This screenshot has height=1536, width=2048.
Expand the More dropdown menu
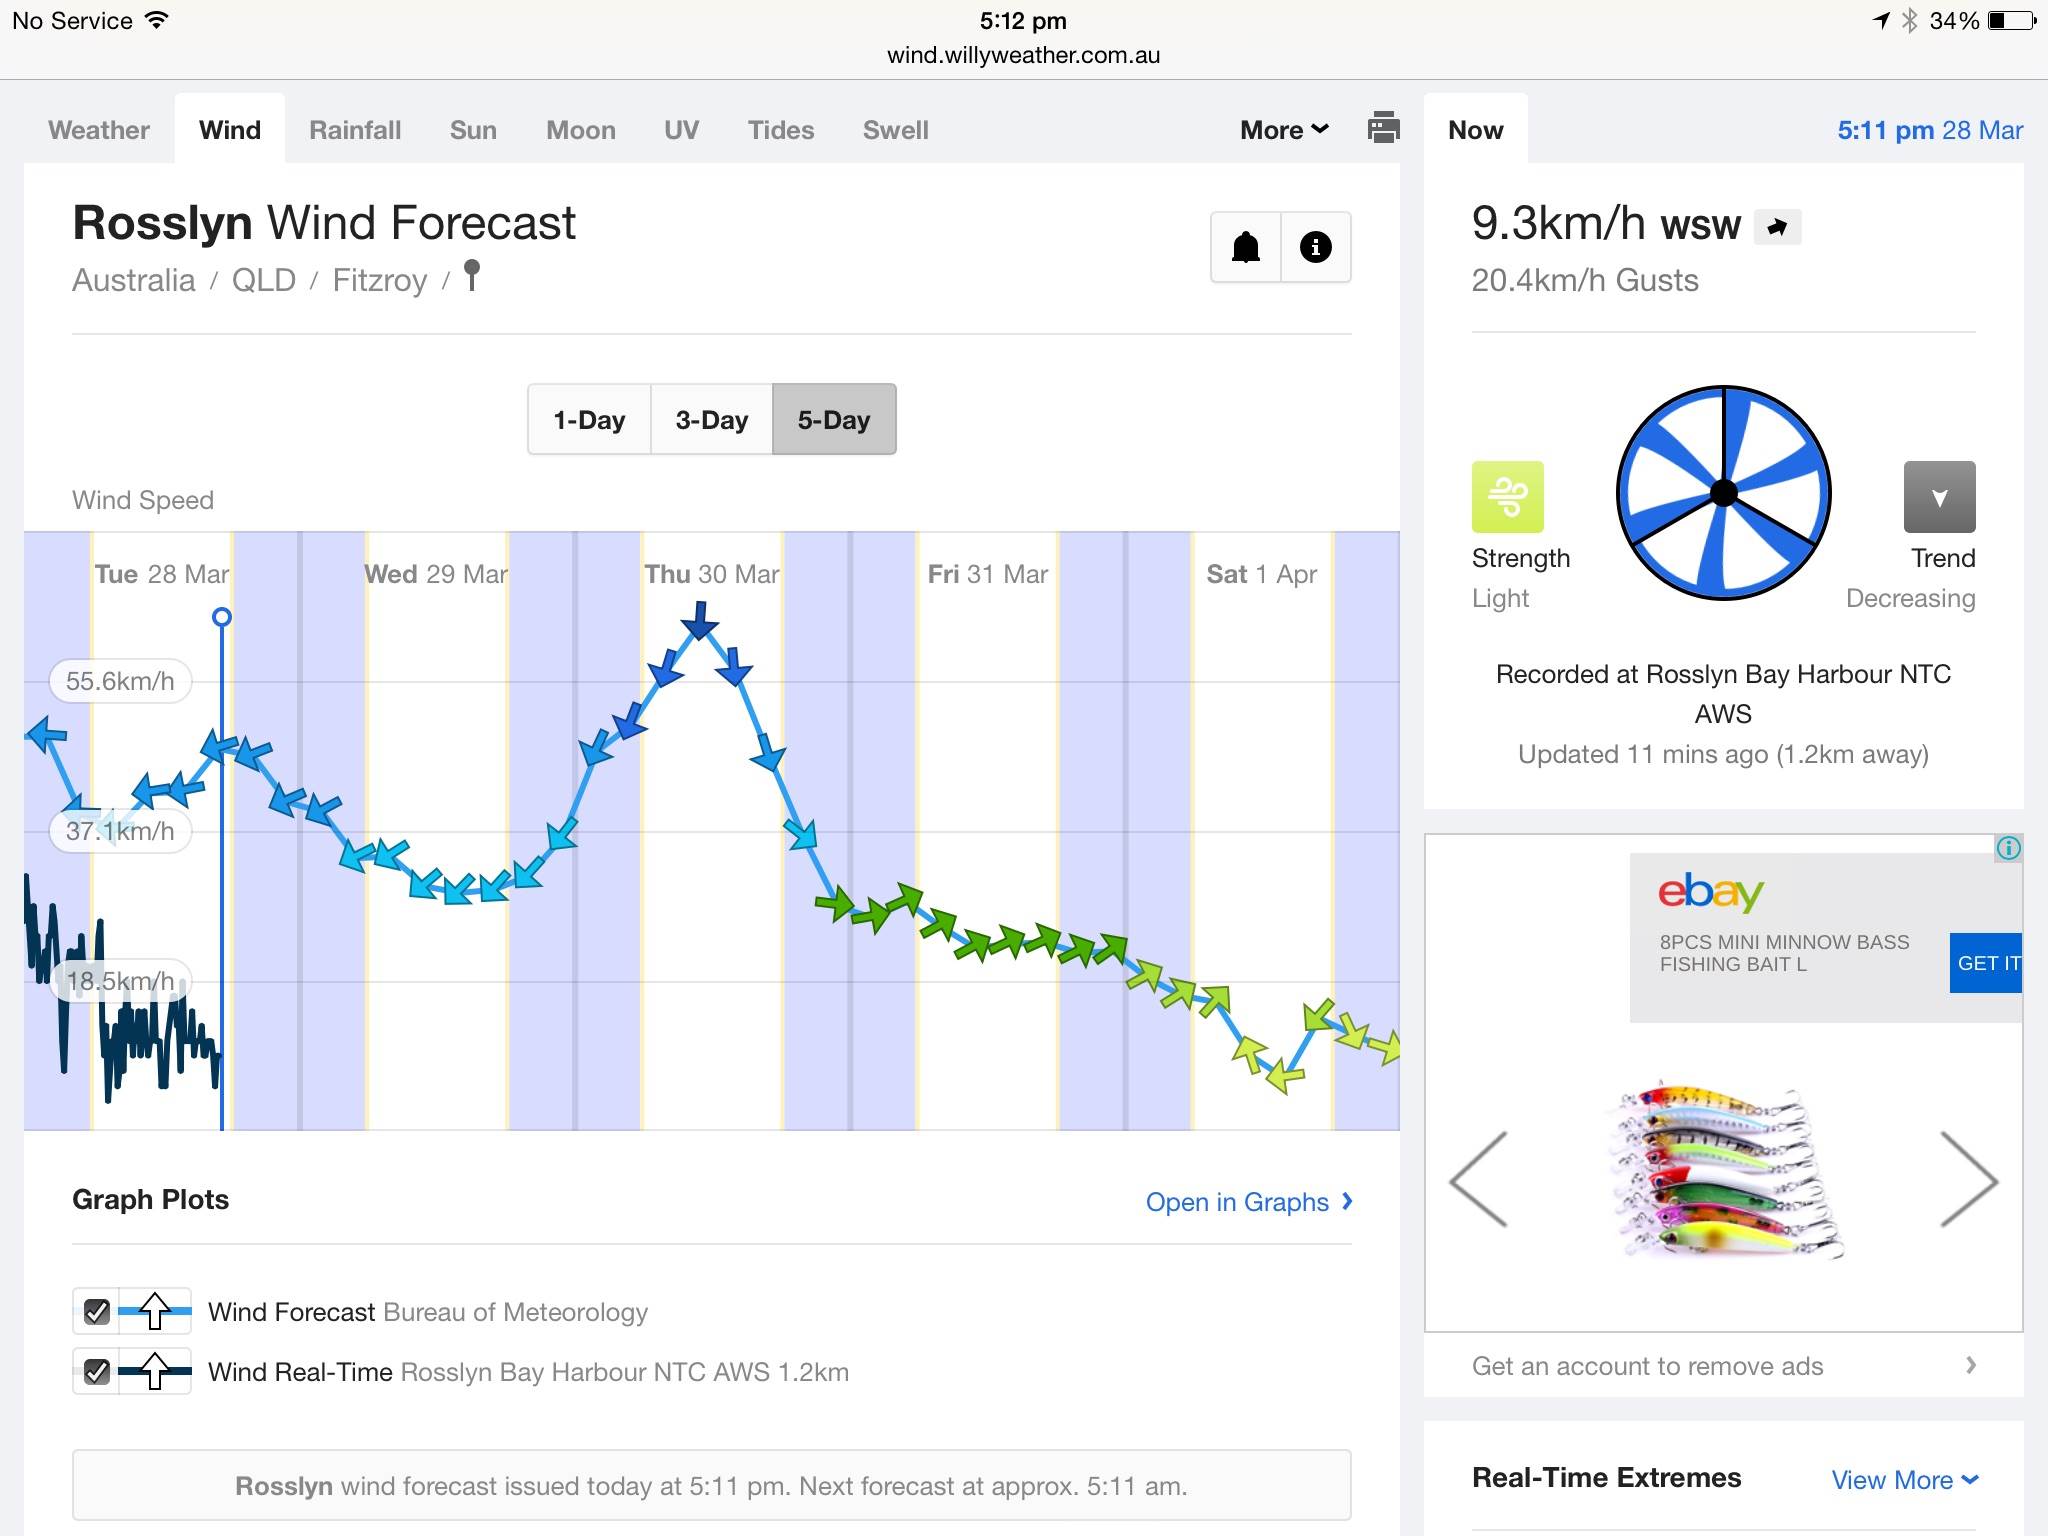[1284, 130]
